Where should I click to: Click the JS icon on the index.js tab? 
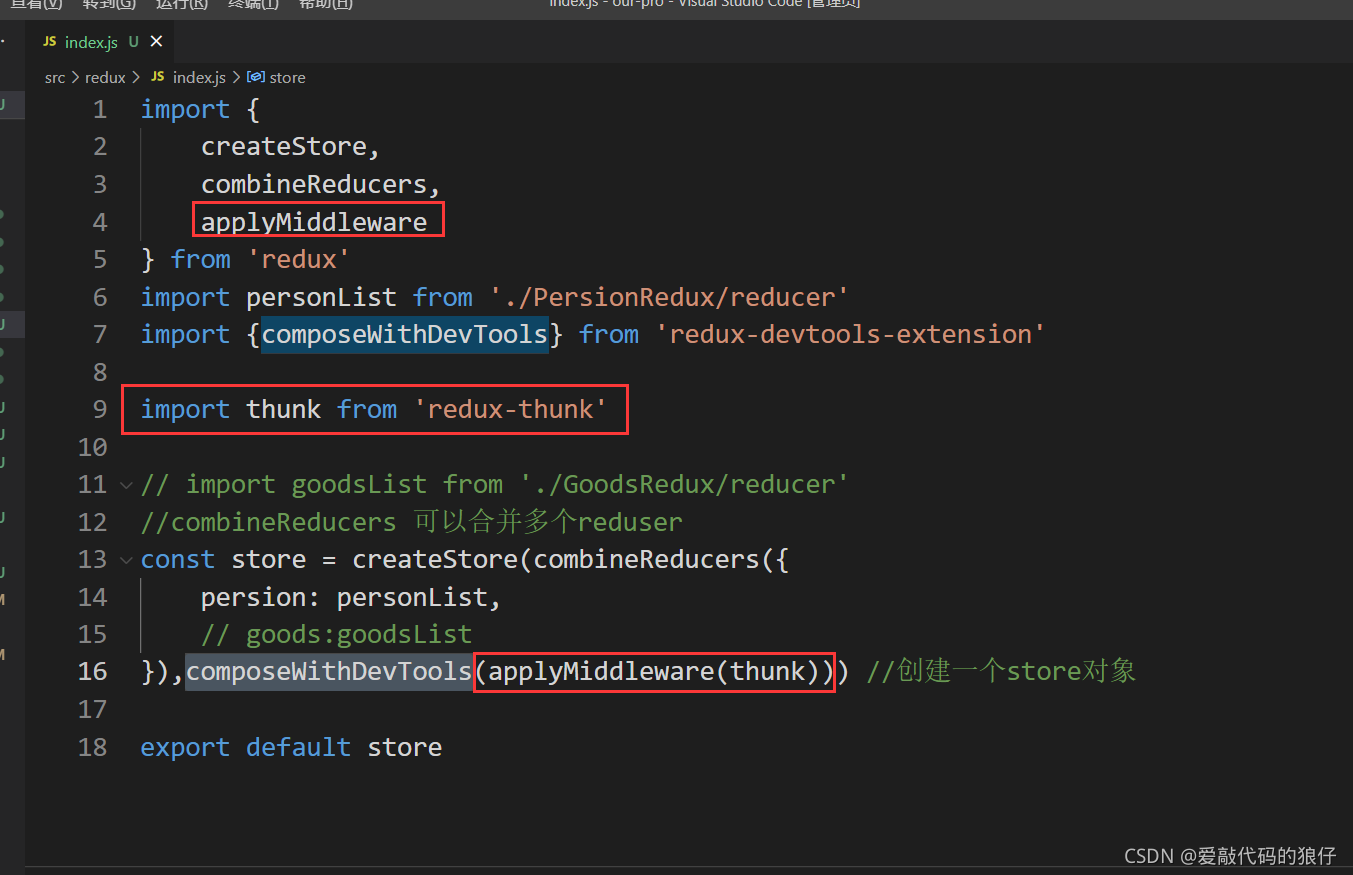pyautogui.click(x=48, y=42)
